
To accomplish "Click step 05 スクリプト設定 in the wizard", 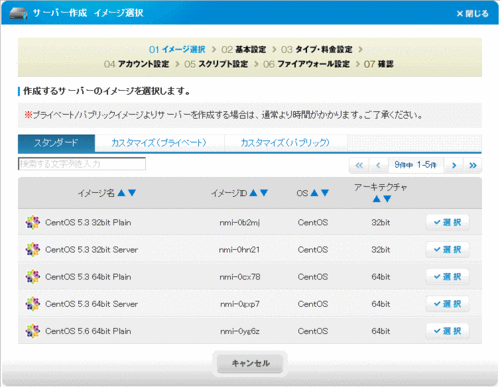I will pyautogui.click(x=216, y=64).
